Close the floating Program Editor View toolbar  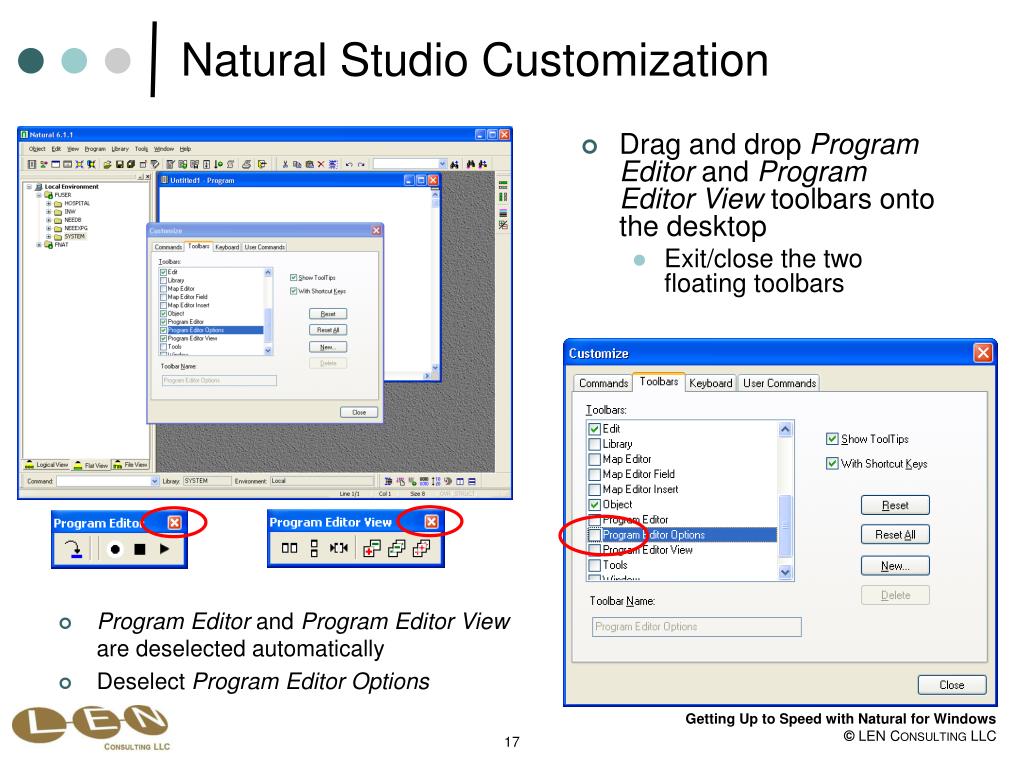[432, 521]
